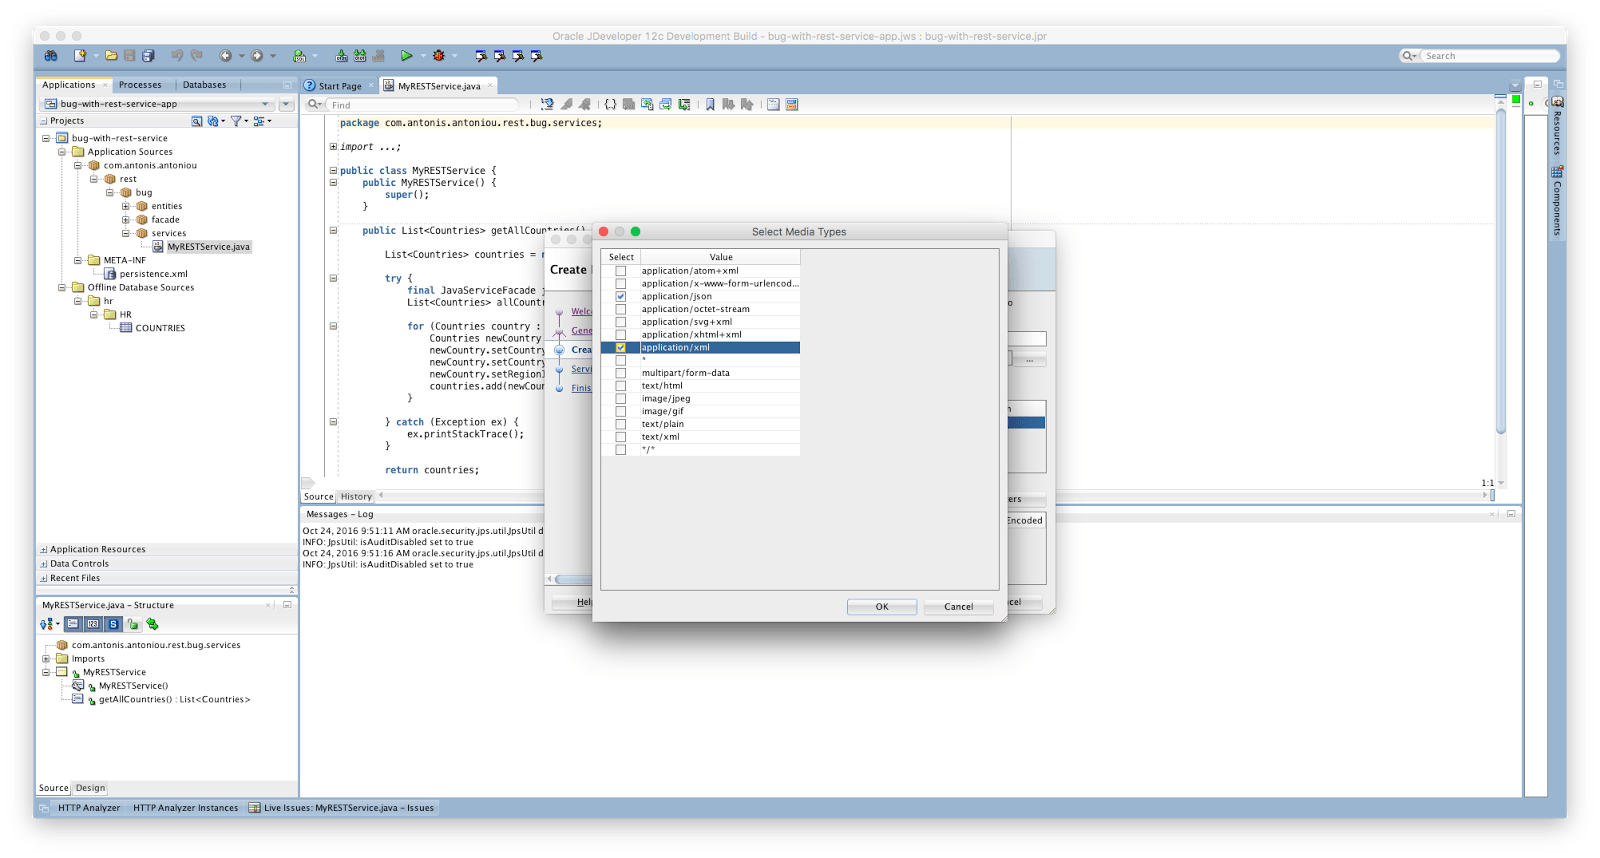Viewport: 1600px width, 858px height.
Task: Expand the Application Resources section
Action: pyautogui.click(x=43, y=550)
